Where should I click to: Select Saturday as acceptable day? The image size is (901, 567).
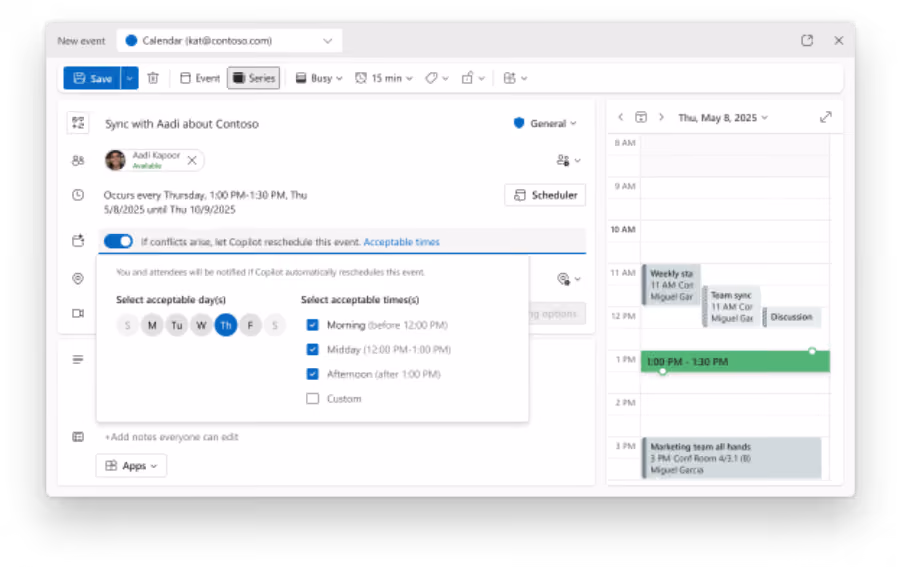[275, 326]
